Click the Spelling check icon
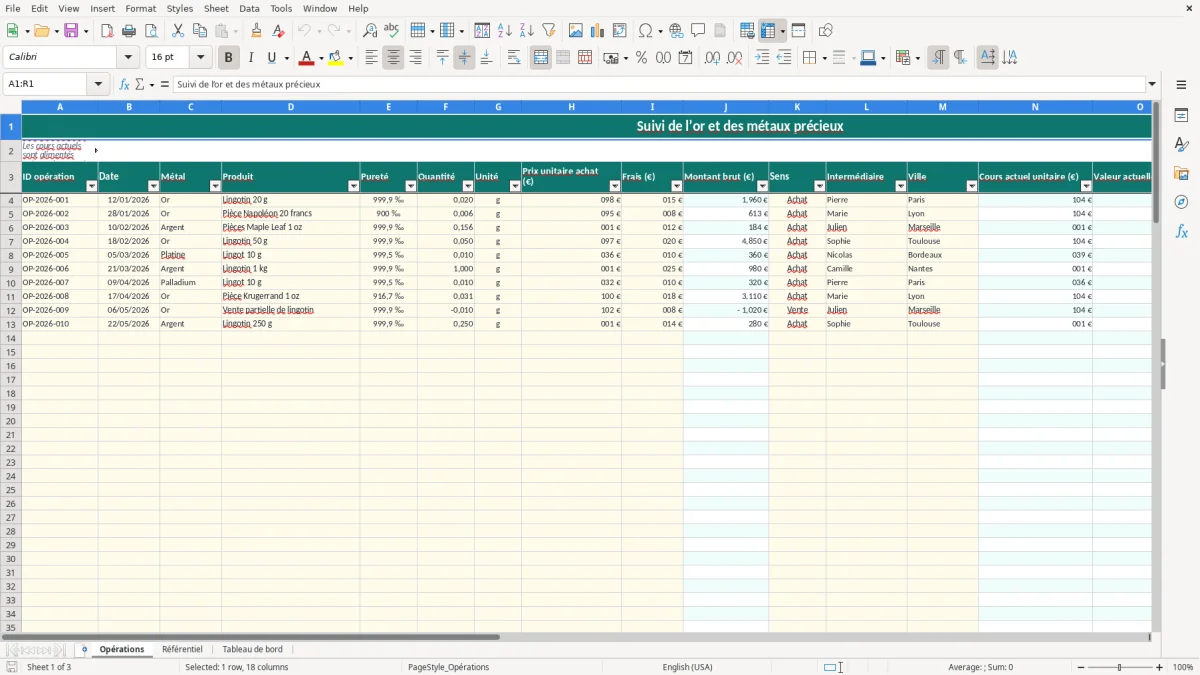Viewport: 1200px width, 675px height. click(x=392, y=31)
